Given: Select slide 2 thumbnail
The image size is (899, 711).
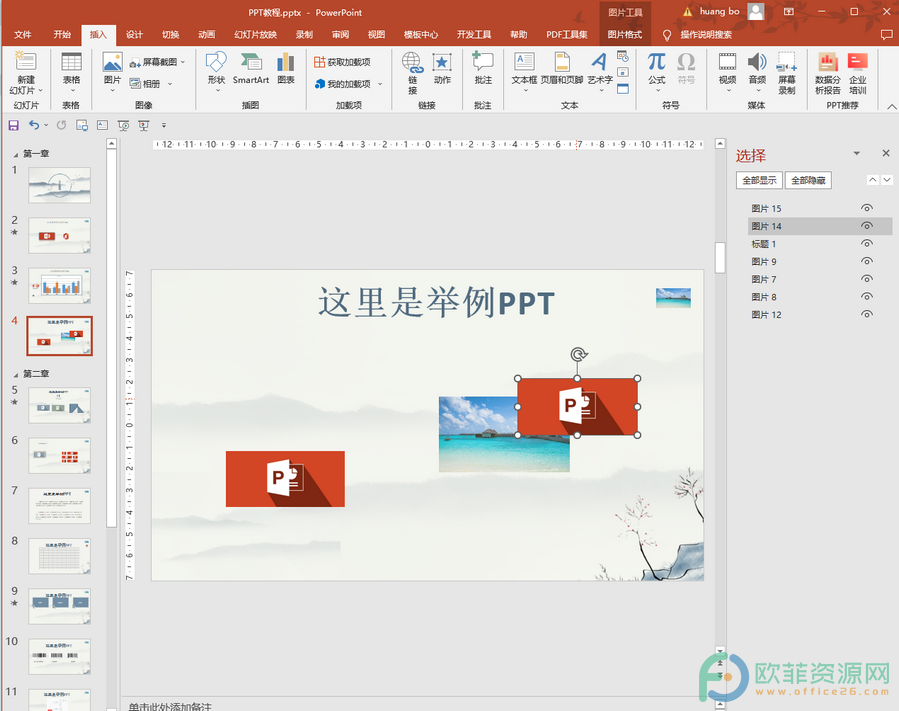Looking at the screenshot, I should (60, 235).
